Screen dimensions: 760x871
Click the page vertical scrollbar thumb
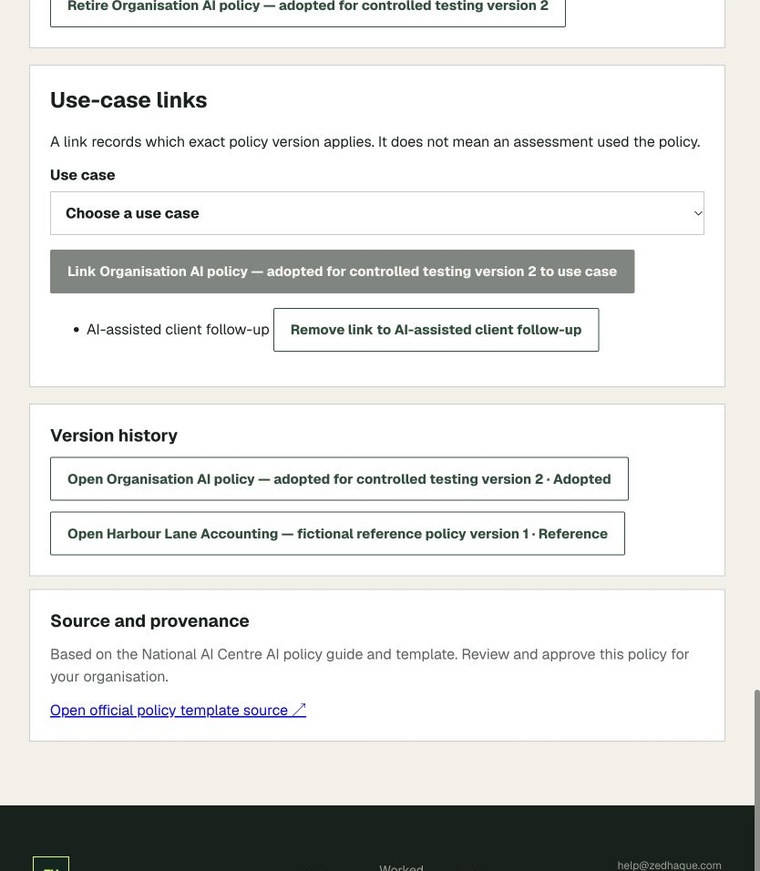click(757, 778)
